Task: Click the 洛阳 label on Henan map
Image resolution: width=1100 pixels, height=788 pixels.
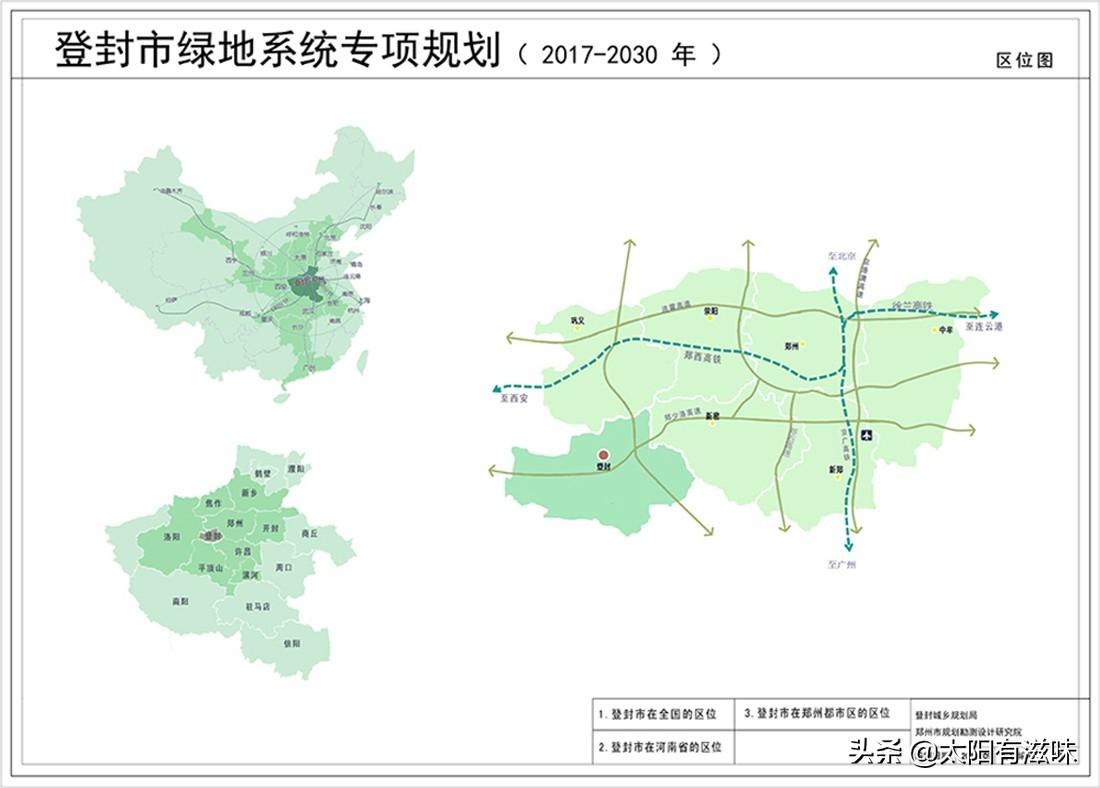Action: pyautogui.click(x=172, y=537)
